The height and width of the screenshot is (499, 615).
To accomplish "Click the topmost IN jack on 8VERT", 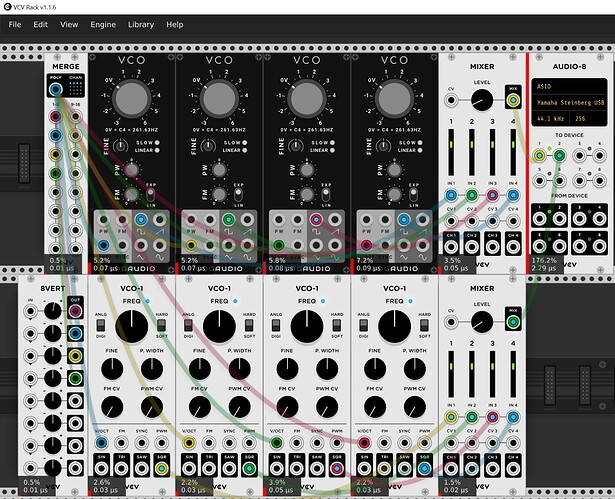I will [x=30, y=311].
